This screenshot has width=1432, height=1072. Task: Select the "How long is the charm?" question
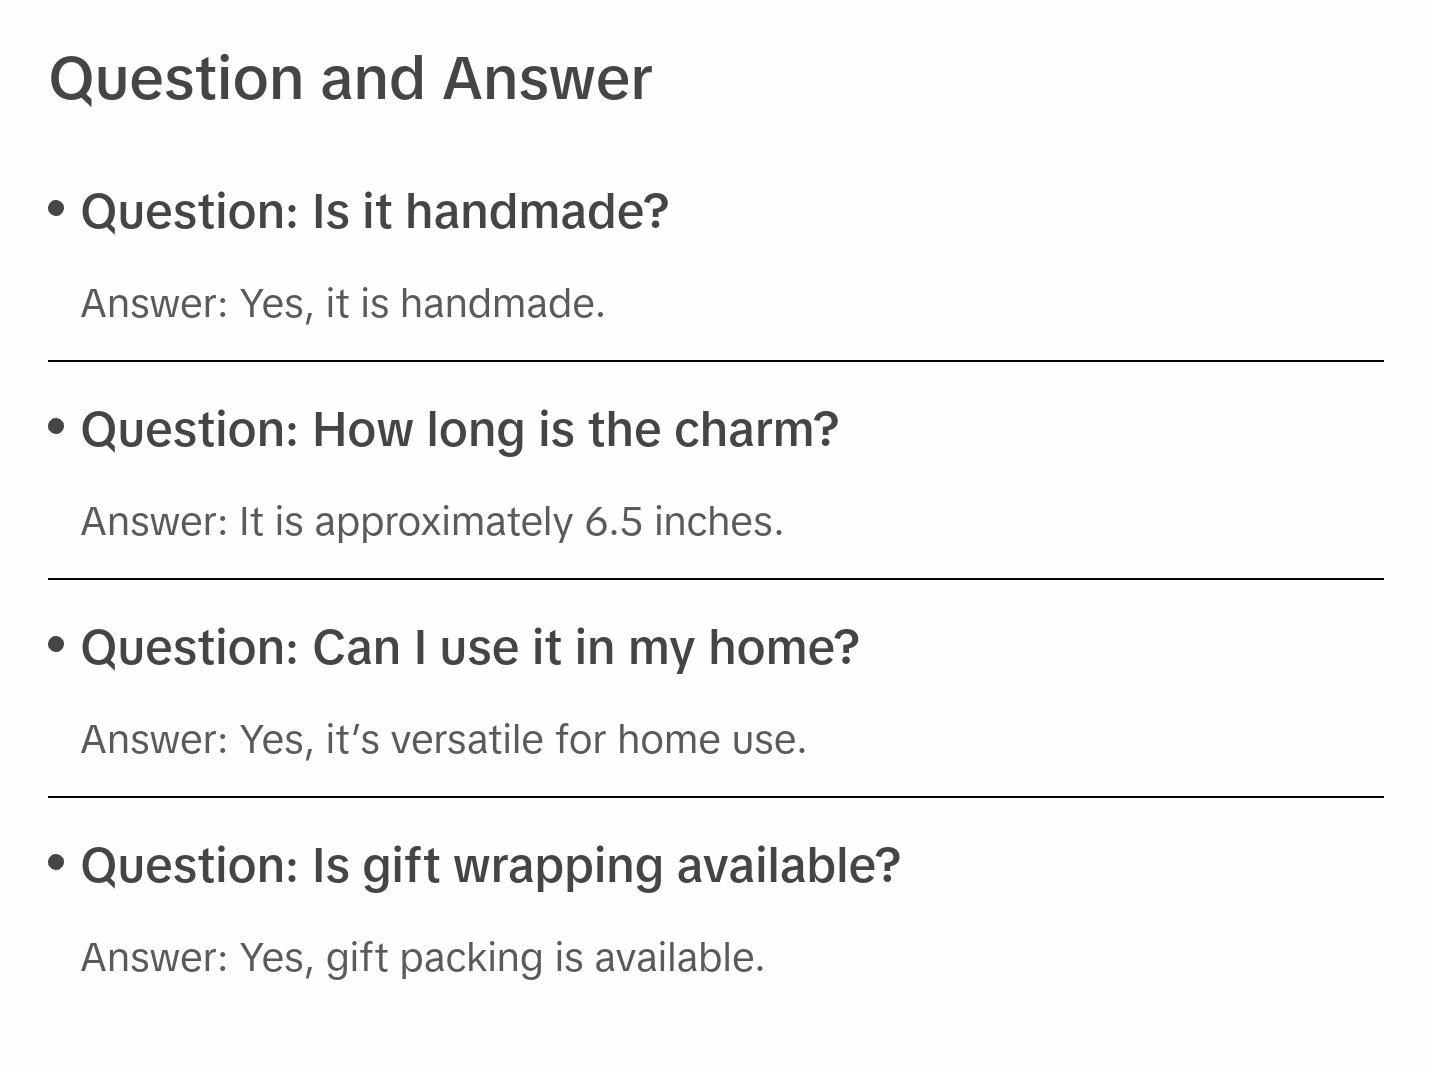coord(459,430)
